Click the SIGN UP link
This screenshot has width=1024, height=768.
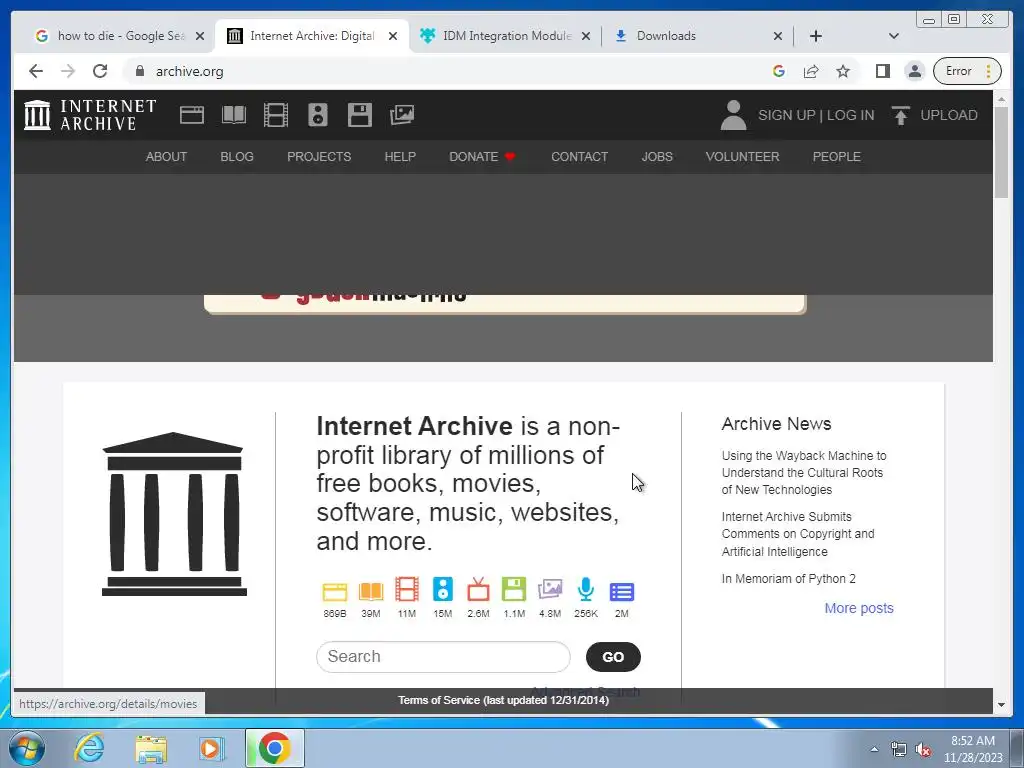(x=786, y=115)
